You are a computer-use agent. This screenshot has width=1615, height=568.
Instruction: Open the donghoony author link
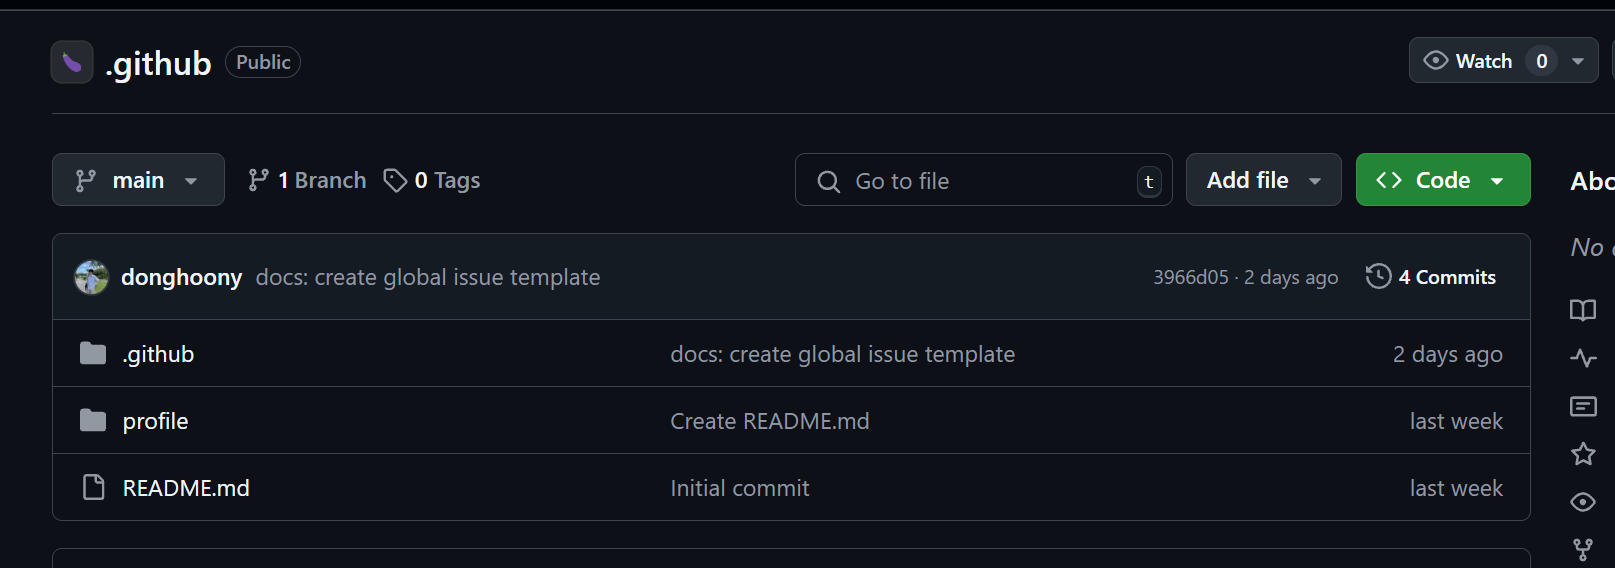click(181, 277)
